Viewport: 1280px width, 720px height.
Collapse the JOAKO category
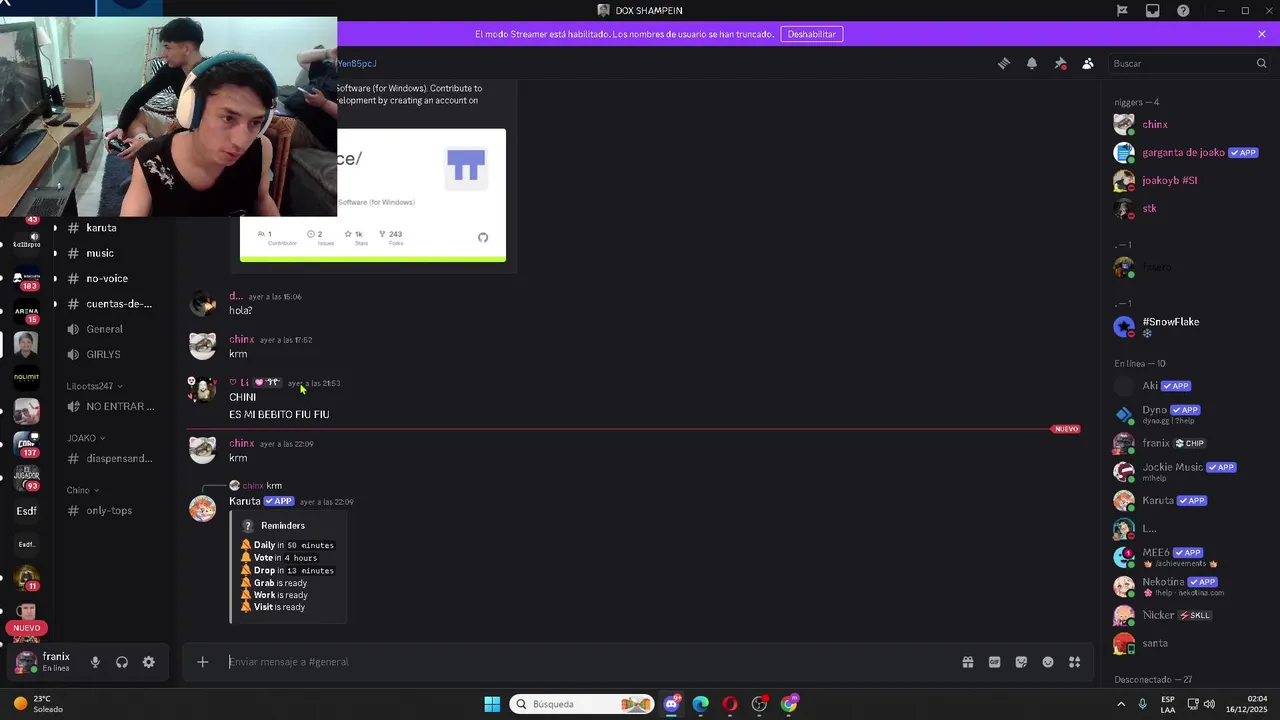click(x=86, y=438)
